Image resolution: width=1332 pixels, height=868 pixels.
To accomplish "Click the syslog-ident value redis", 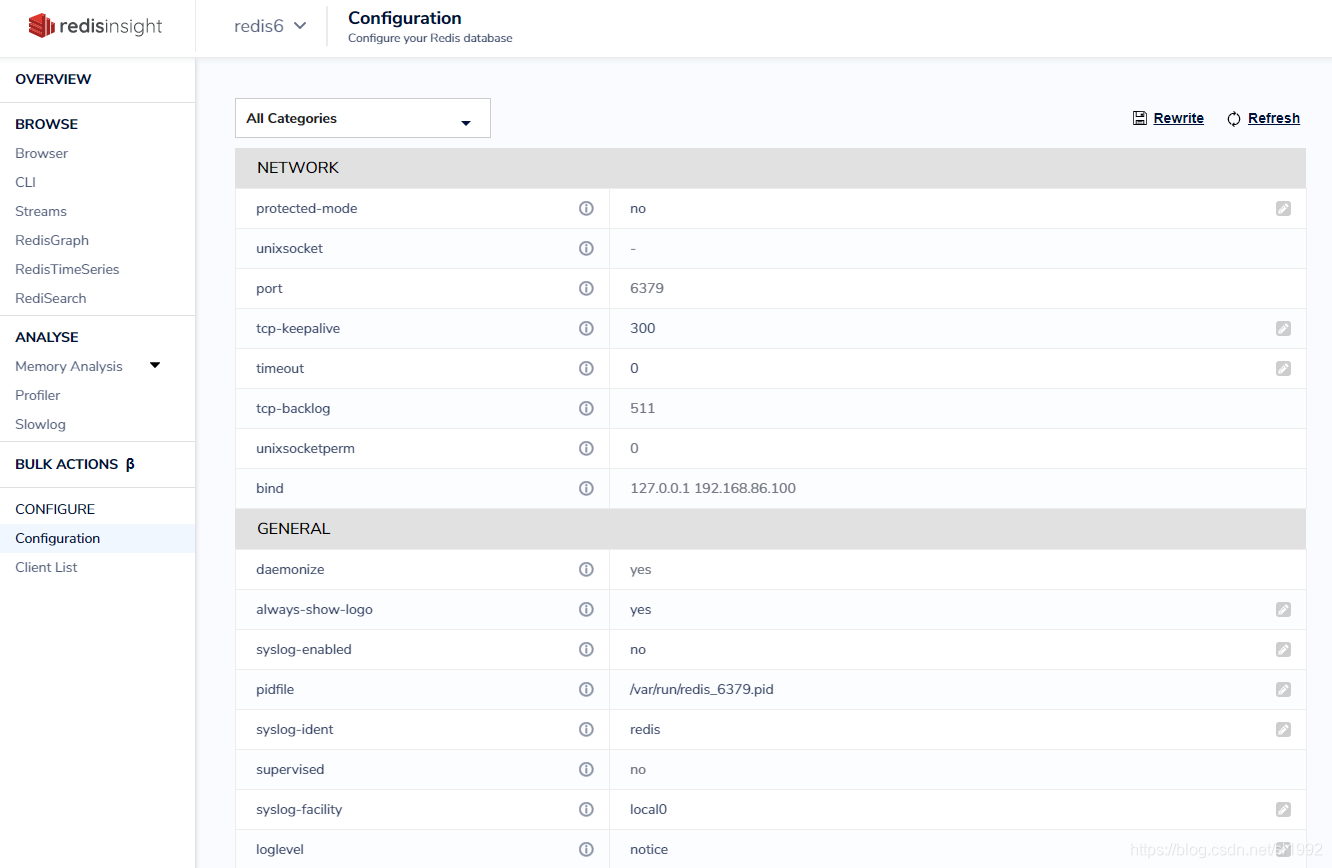I will [645, 729].
